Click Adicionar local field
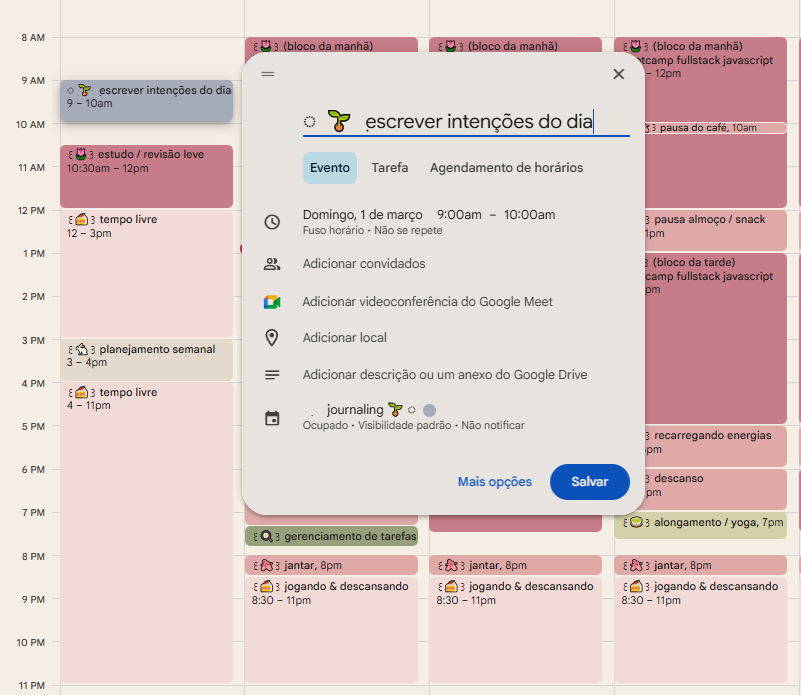This screenshot has height=695, width=801. click(345, 338)
